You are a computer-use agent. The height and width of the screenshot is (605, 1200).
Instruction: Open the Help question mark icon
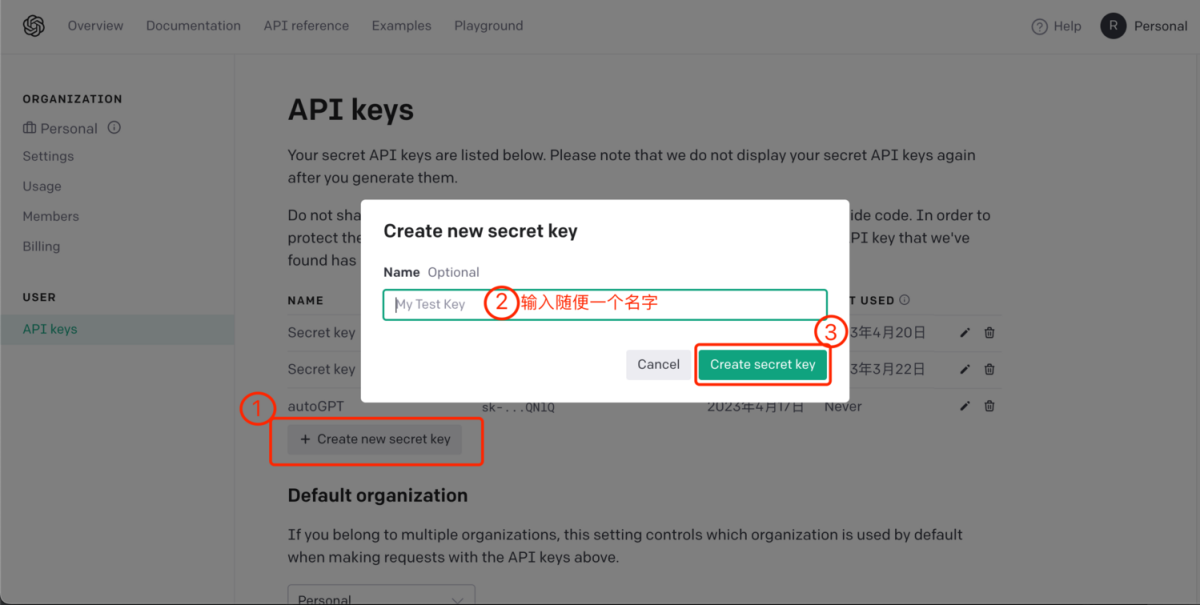(1039, 27)
